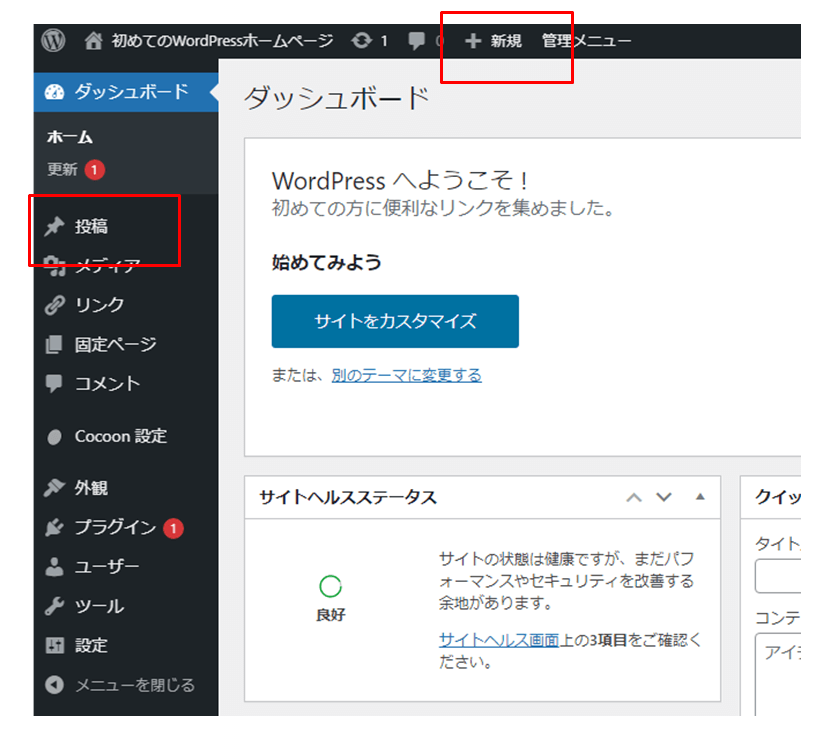The height and width of the screenshot is (735, 819).
Task: Open ユーザー menu
Action: coord(107,567)
